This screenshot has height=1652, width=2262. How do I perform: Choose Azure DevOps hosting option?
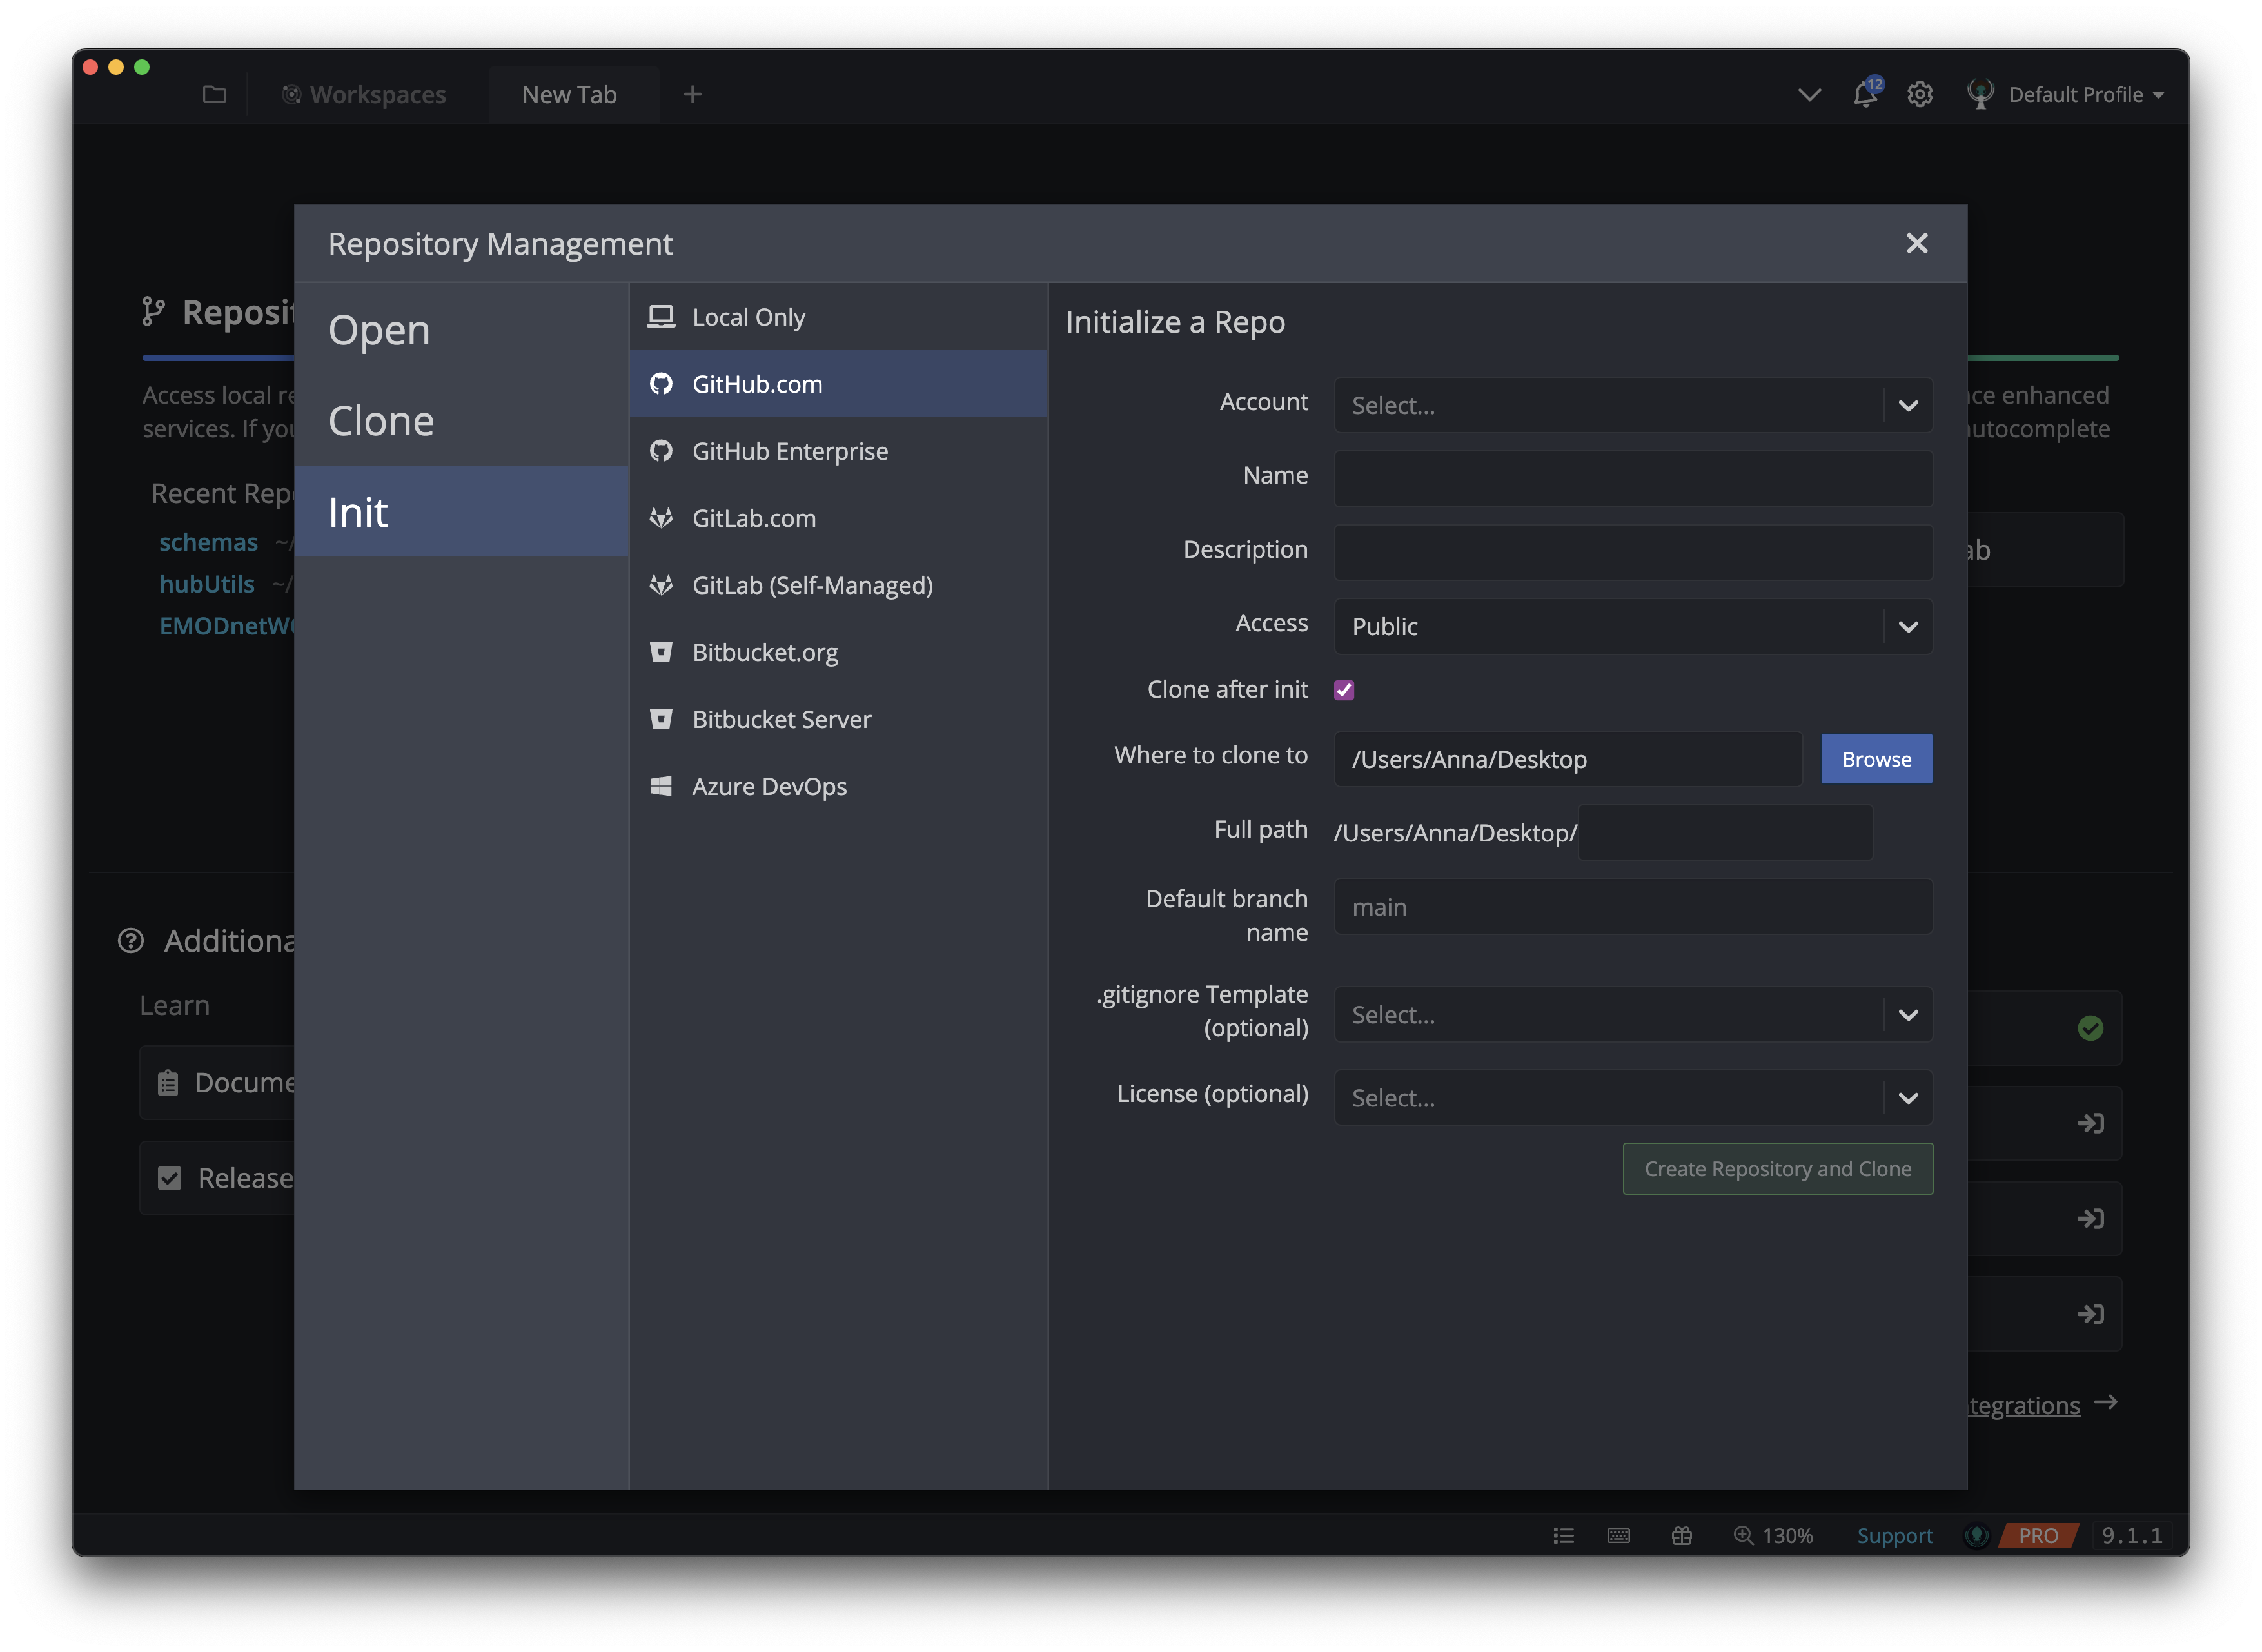[838, 786]
